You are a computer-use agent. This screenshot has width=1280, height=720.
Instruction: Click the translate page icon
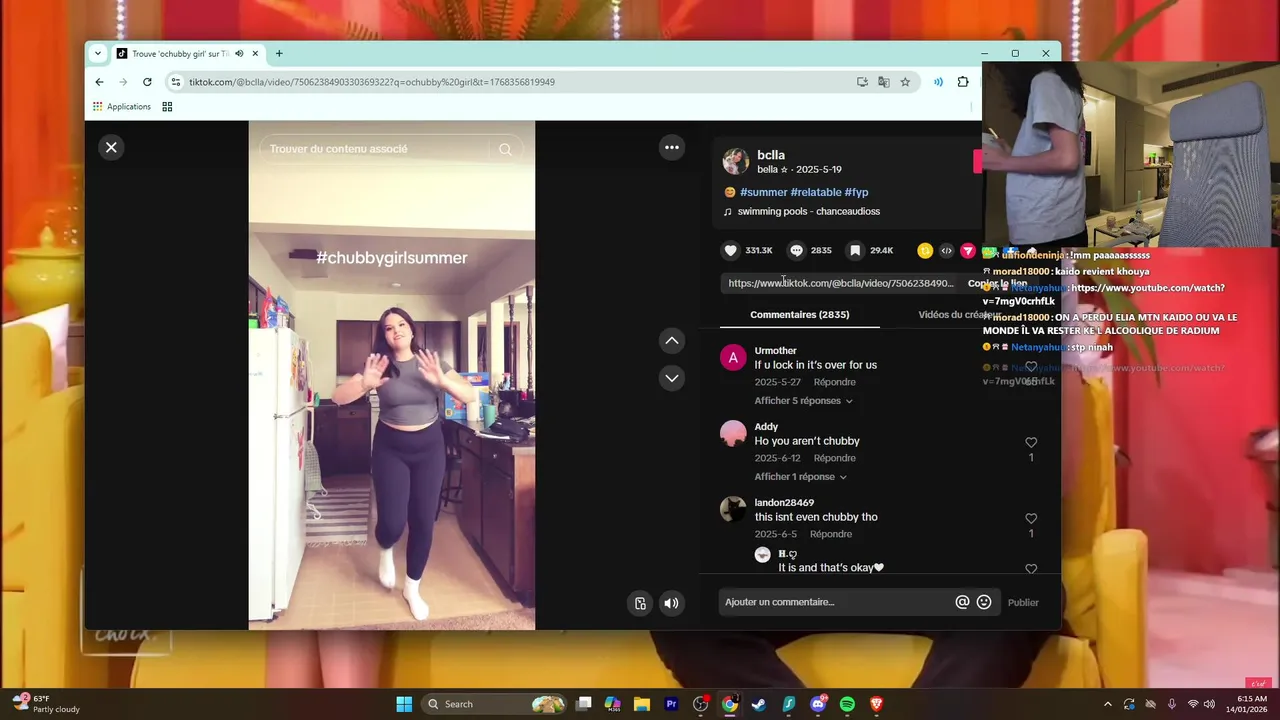(x=884, y=82)
